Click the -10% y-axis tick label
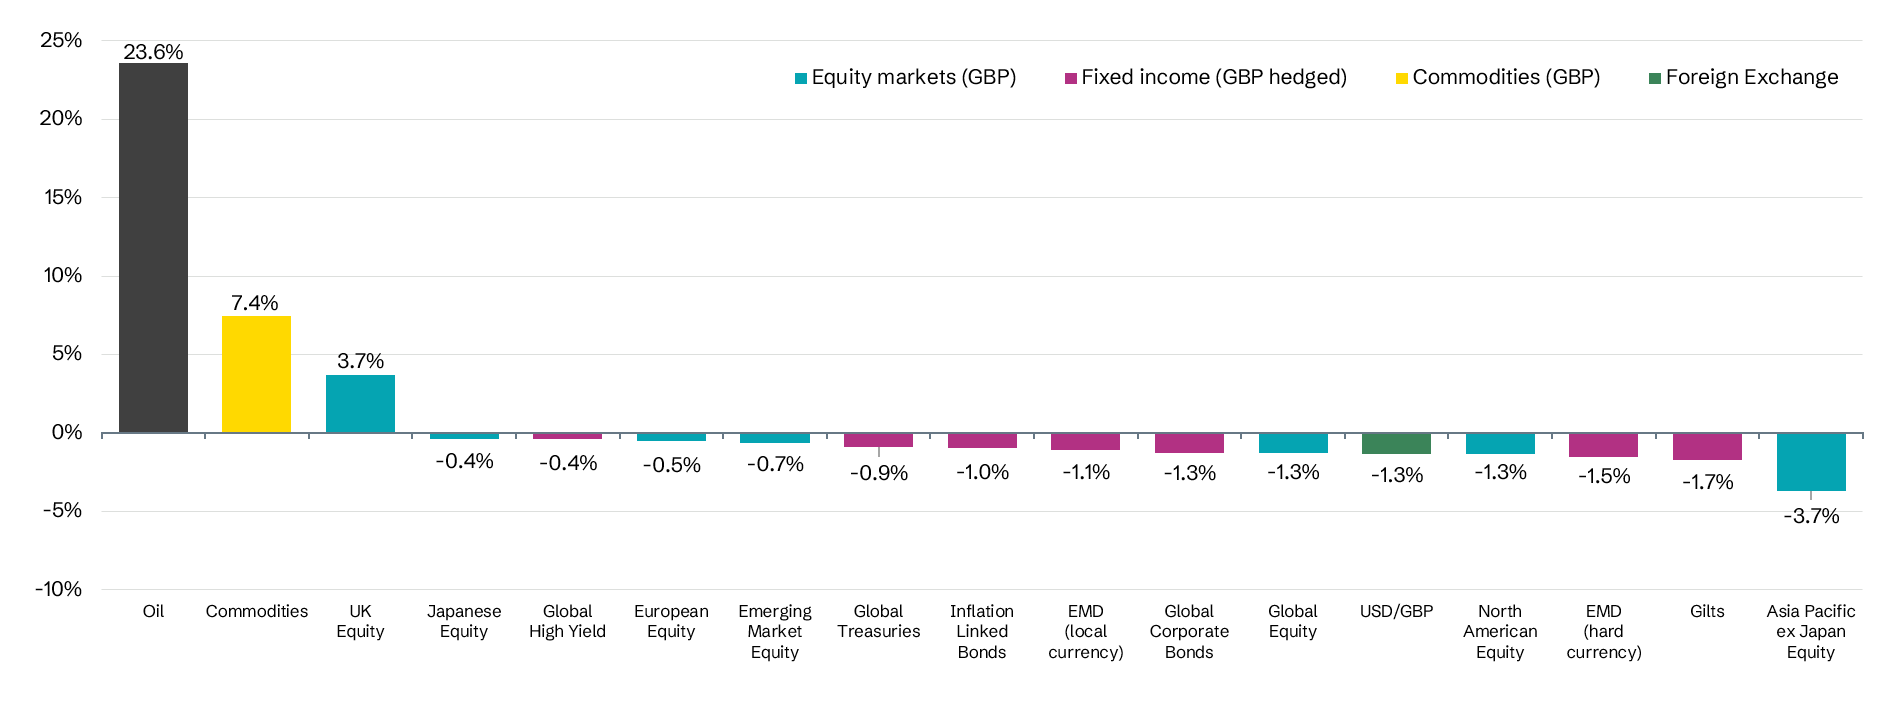 click(x=58, y=589)
